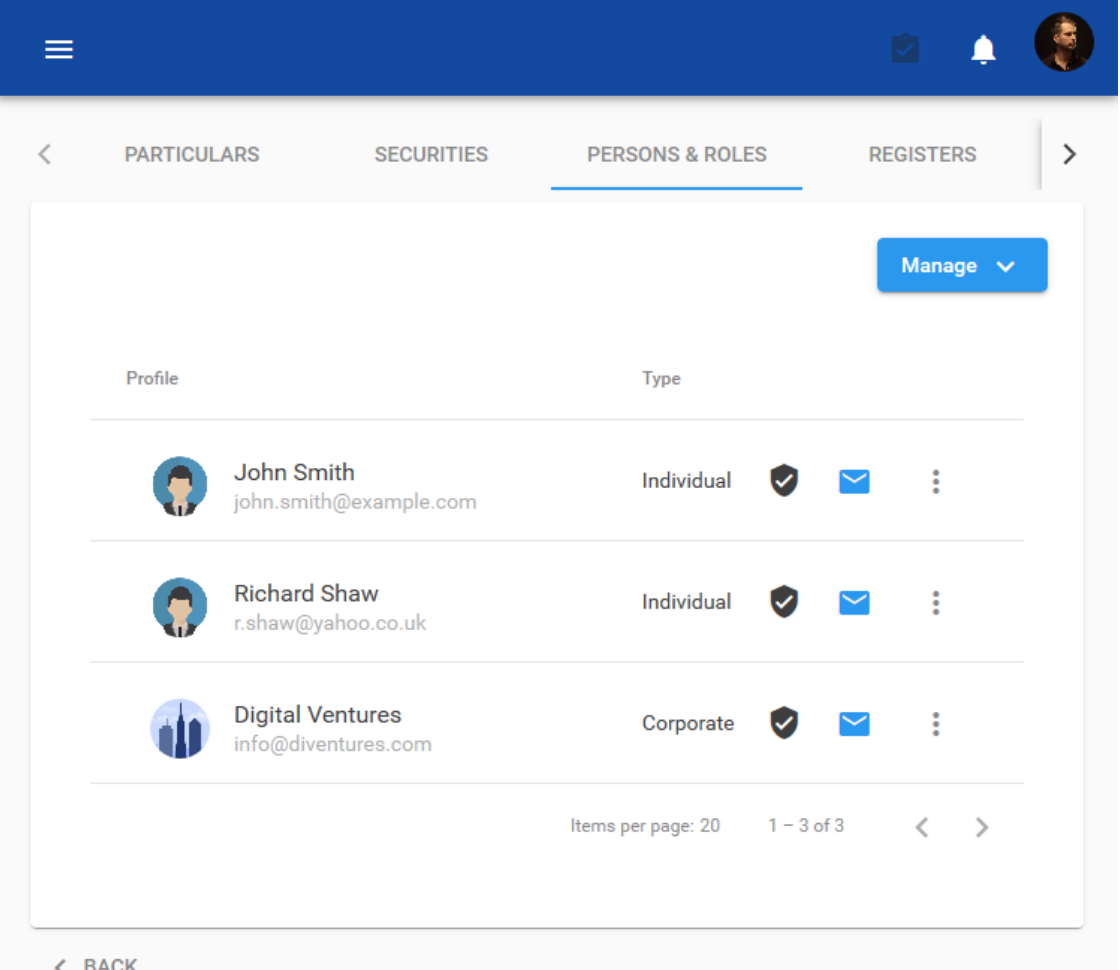Switch to the Securities tab
1120x970 pixels.
click(x=431, y=154)
